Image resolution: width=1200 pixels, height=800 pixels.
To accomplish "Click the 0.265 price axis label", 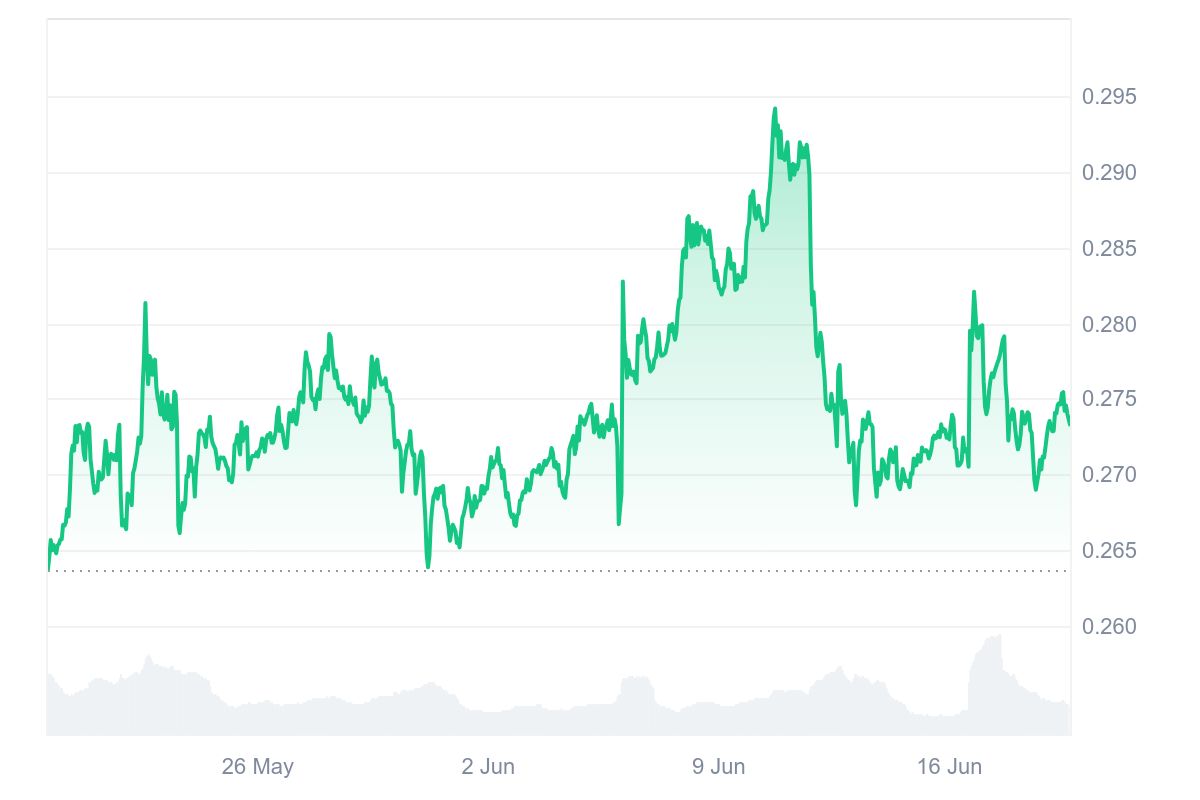I will coord(1110,550).
